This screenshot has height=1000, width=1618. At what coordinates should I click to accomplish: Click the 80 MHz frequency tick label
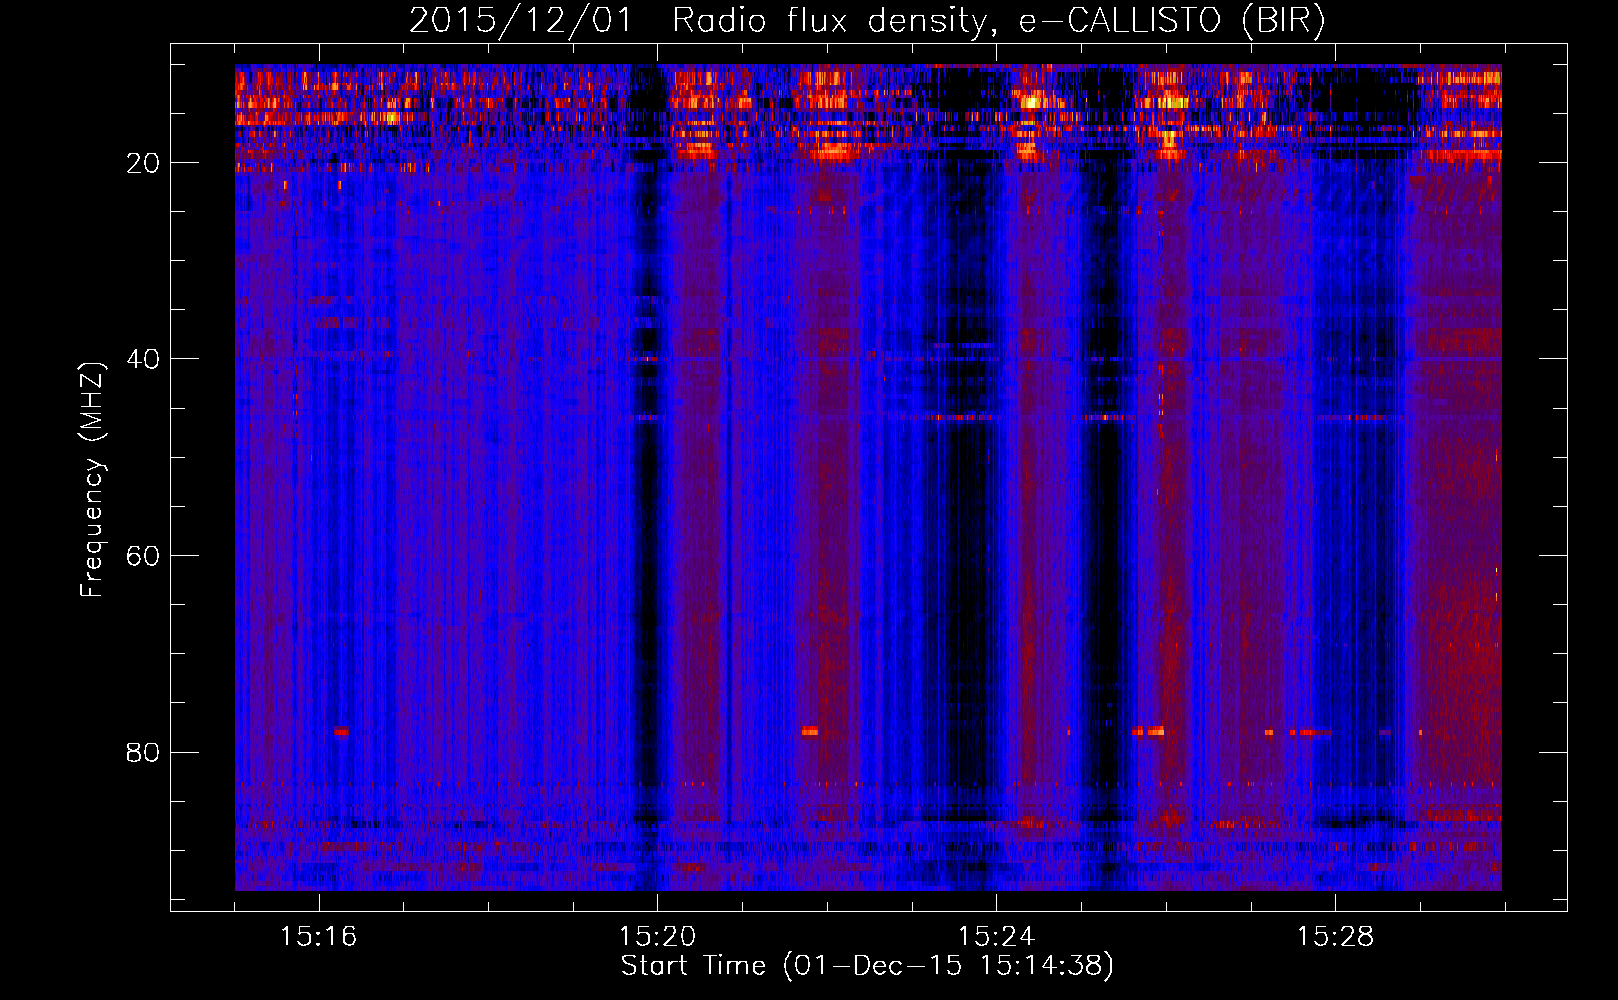pyautogui.click(x=143, y=752)
